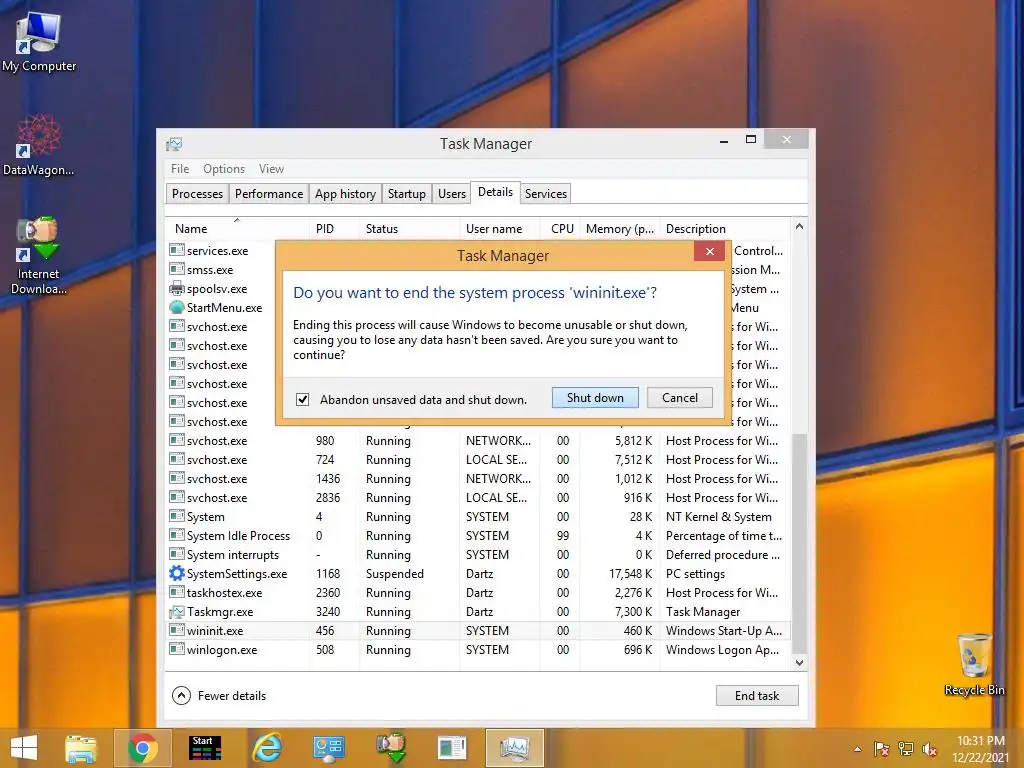Image resolution: width=1024 pixels, height=768 pixels.
Task: Switch to the Startup tab
Action: click(x=407, y=194)
